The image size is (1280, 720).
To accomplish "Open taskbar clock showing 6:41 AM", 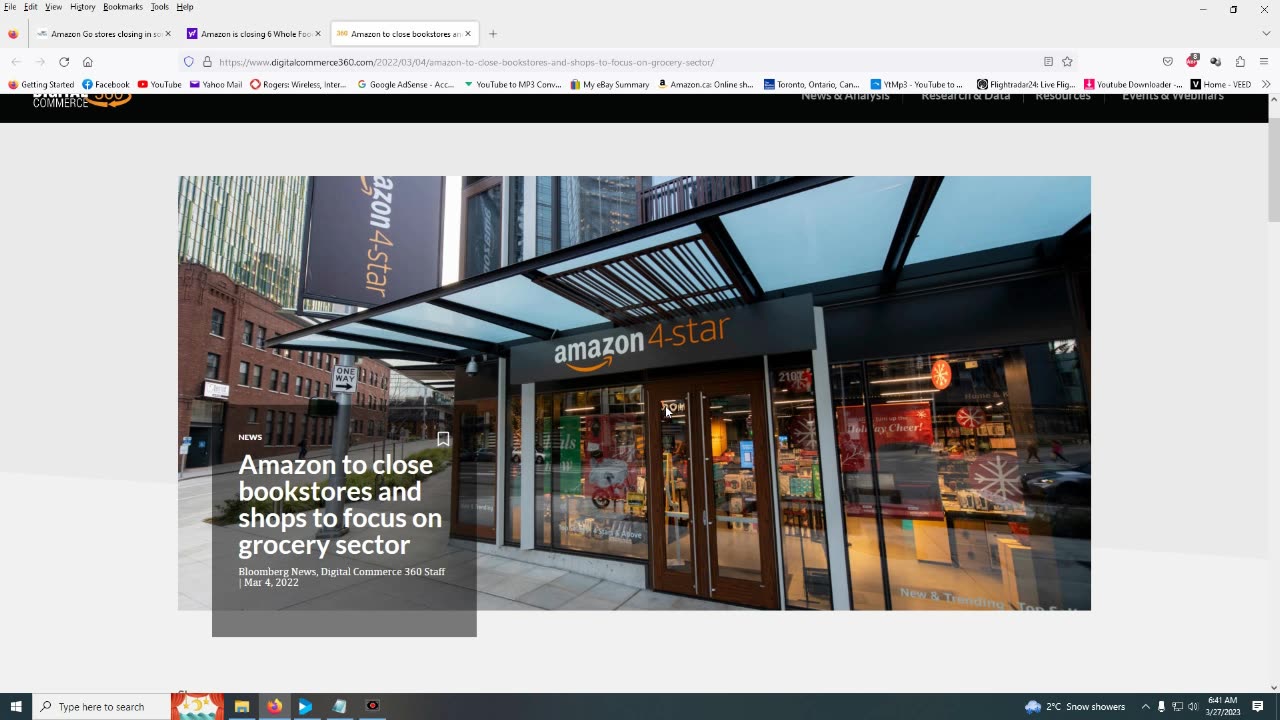I will pos(1223,706).
